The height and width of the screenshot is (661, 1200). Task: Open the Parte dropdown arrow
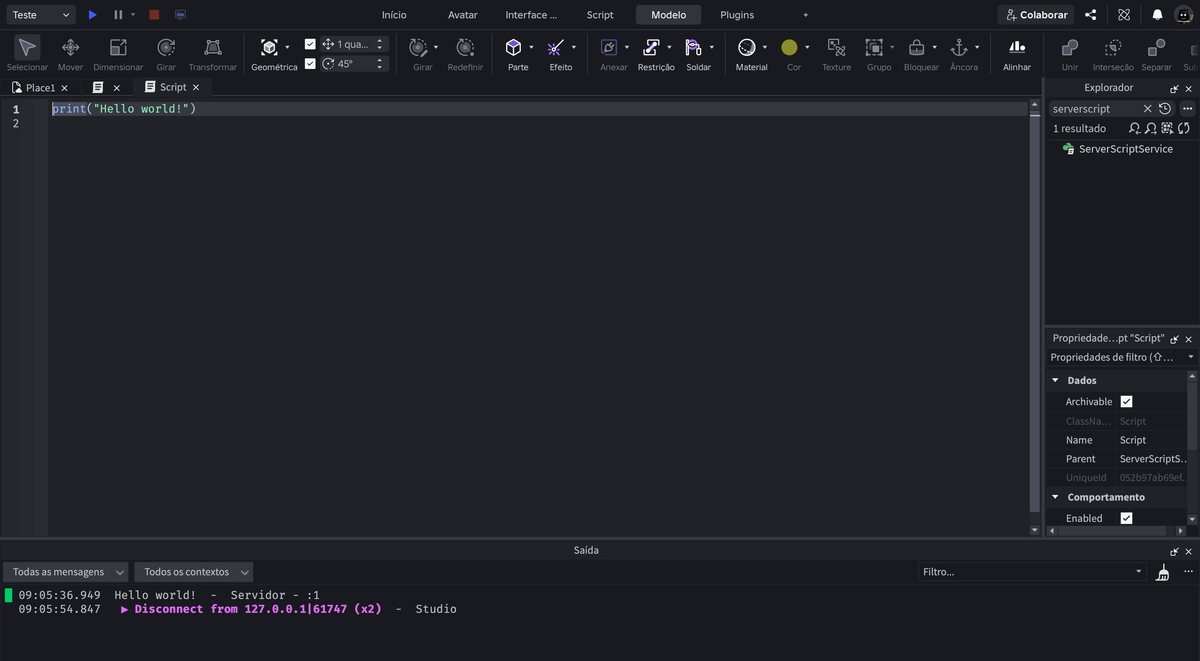click(531, 47)
